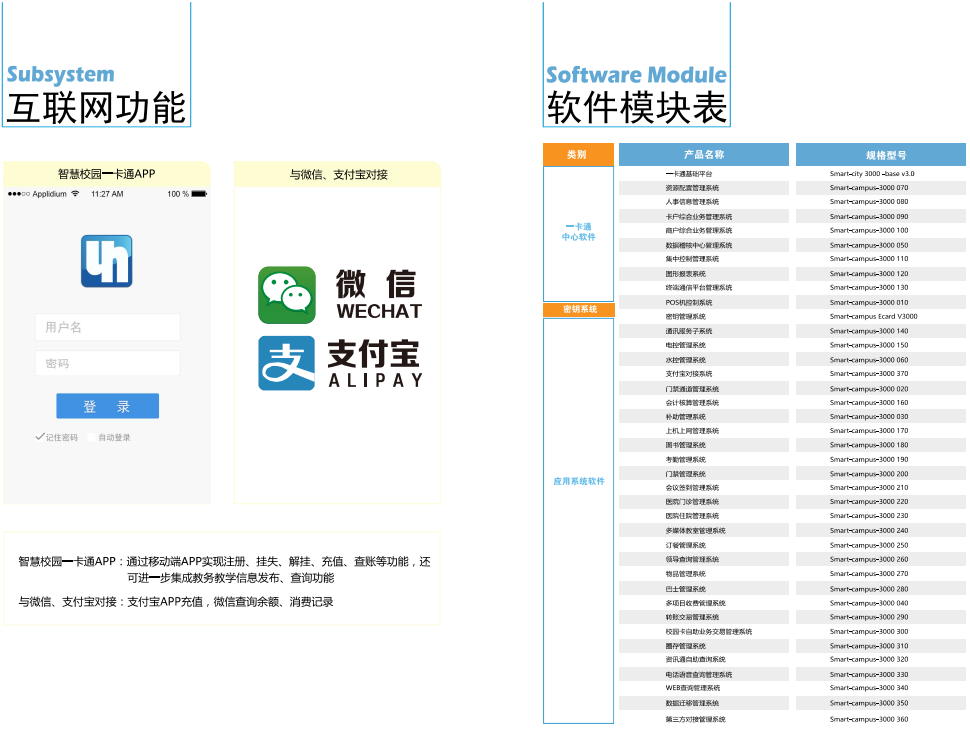Click the 集中控制管理系统 row

click(704, 259)
